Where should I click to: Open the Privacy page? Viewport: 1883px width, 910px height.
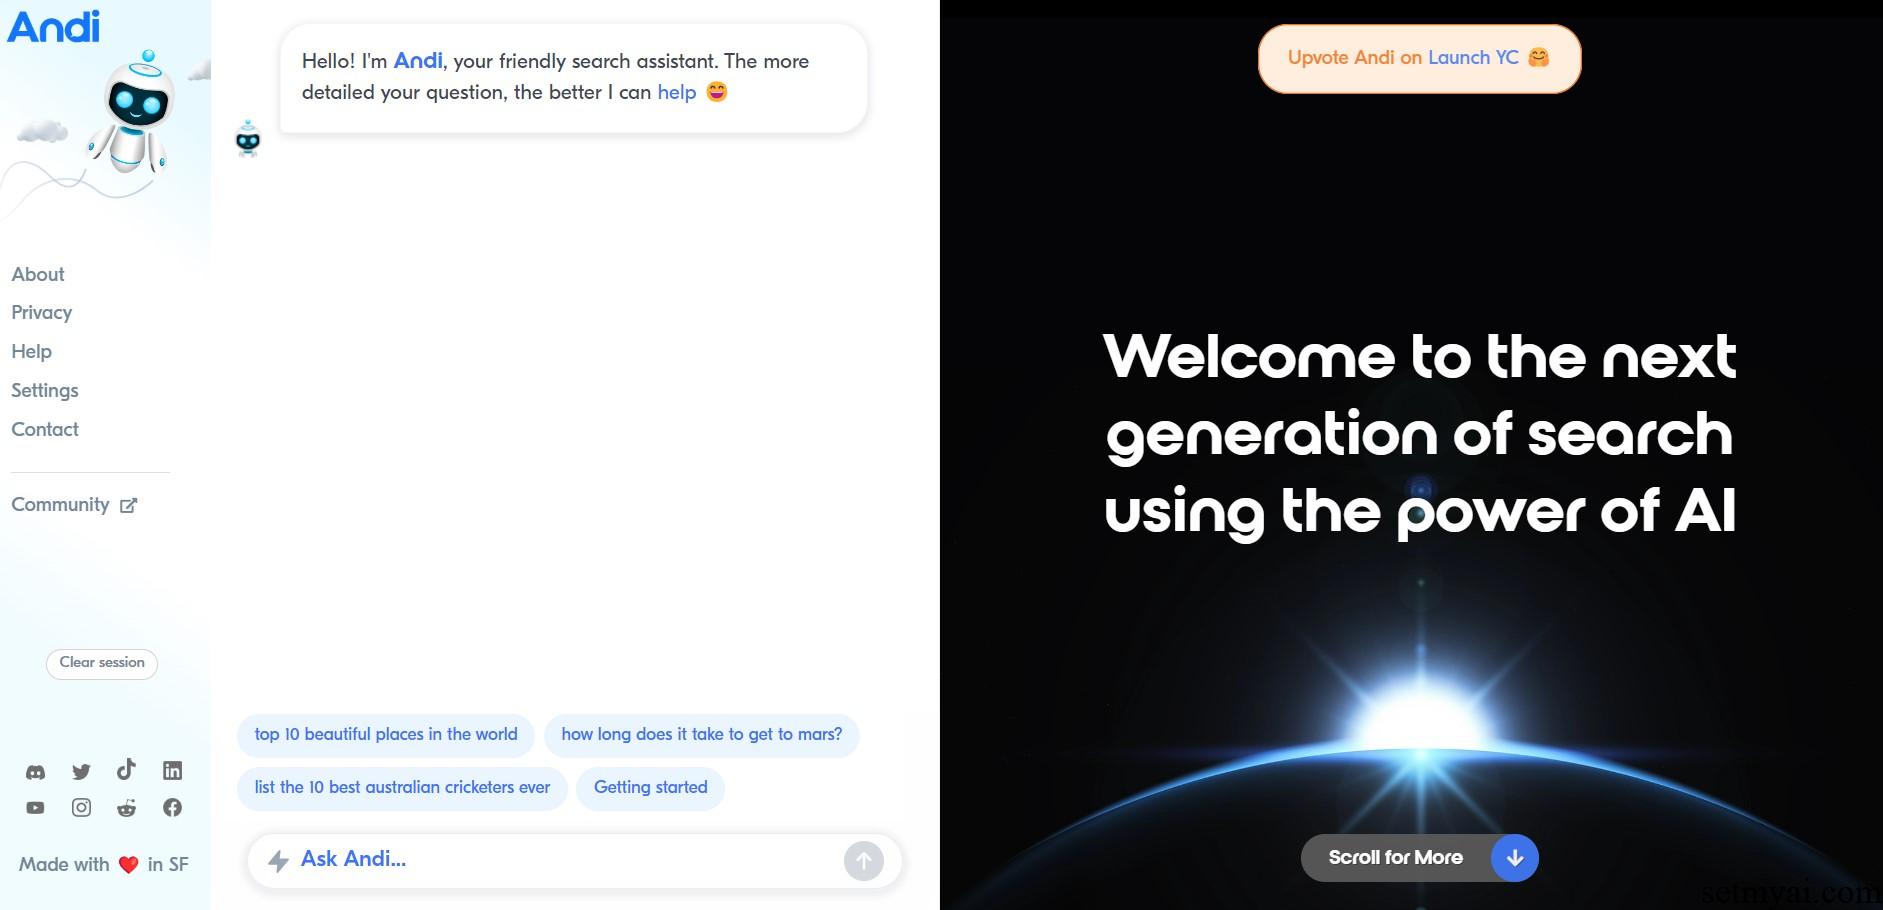point(42,312)
